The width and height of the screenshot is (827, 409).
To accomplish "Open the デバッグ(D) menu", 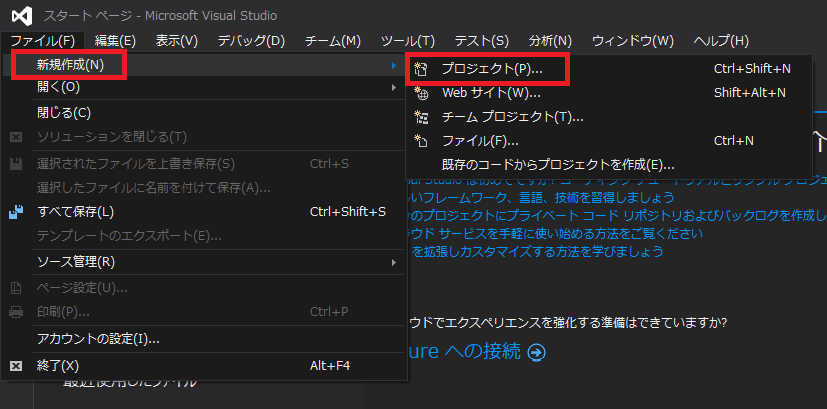I will (x=251, y=41).
